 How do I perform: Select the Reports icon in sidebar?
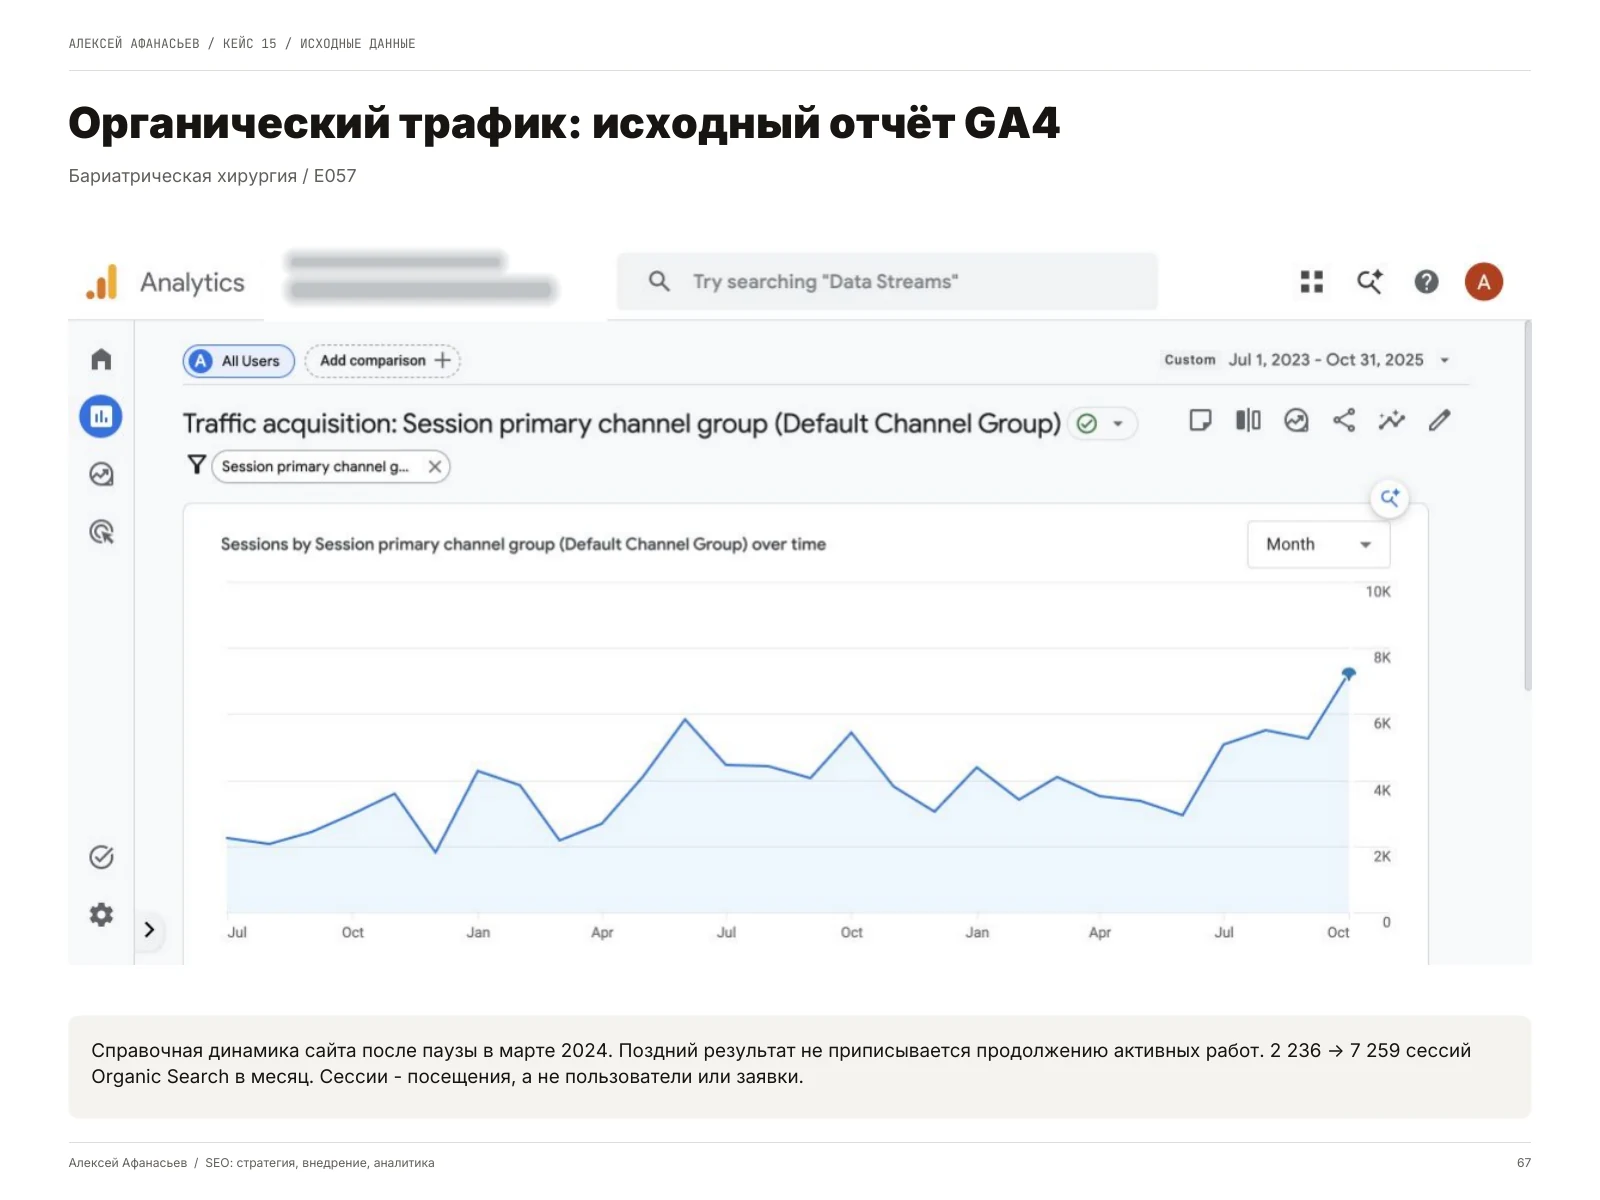pyautogui.click(x=101, y=416)
